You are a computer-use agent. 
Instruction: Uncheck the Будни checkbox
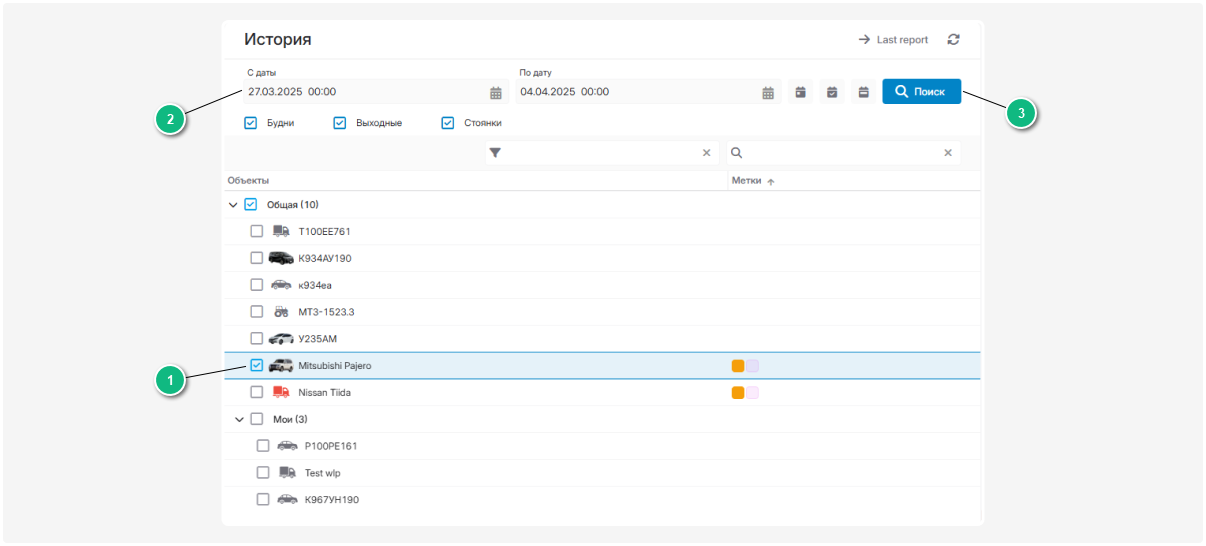[251, 123]
